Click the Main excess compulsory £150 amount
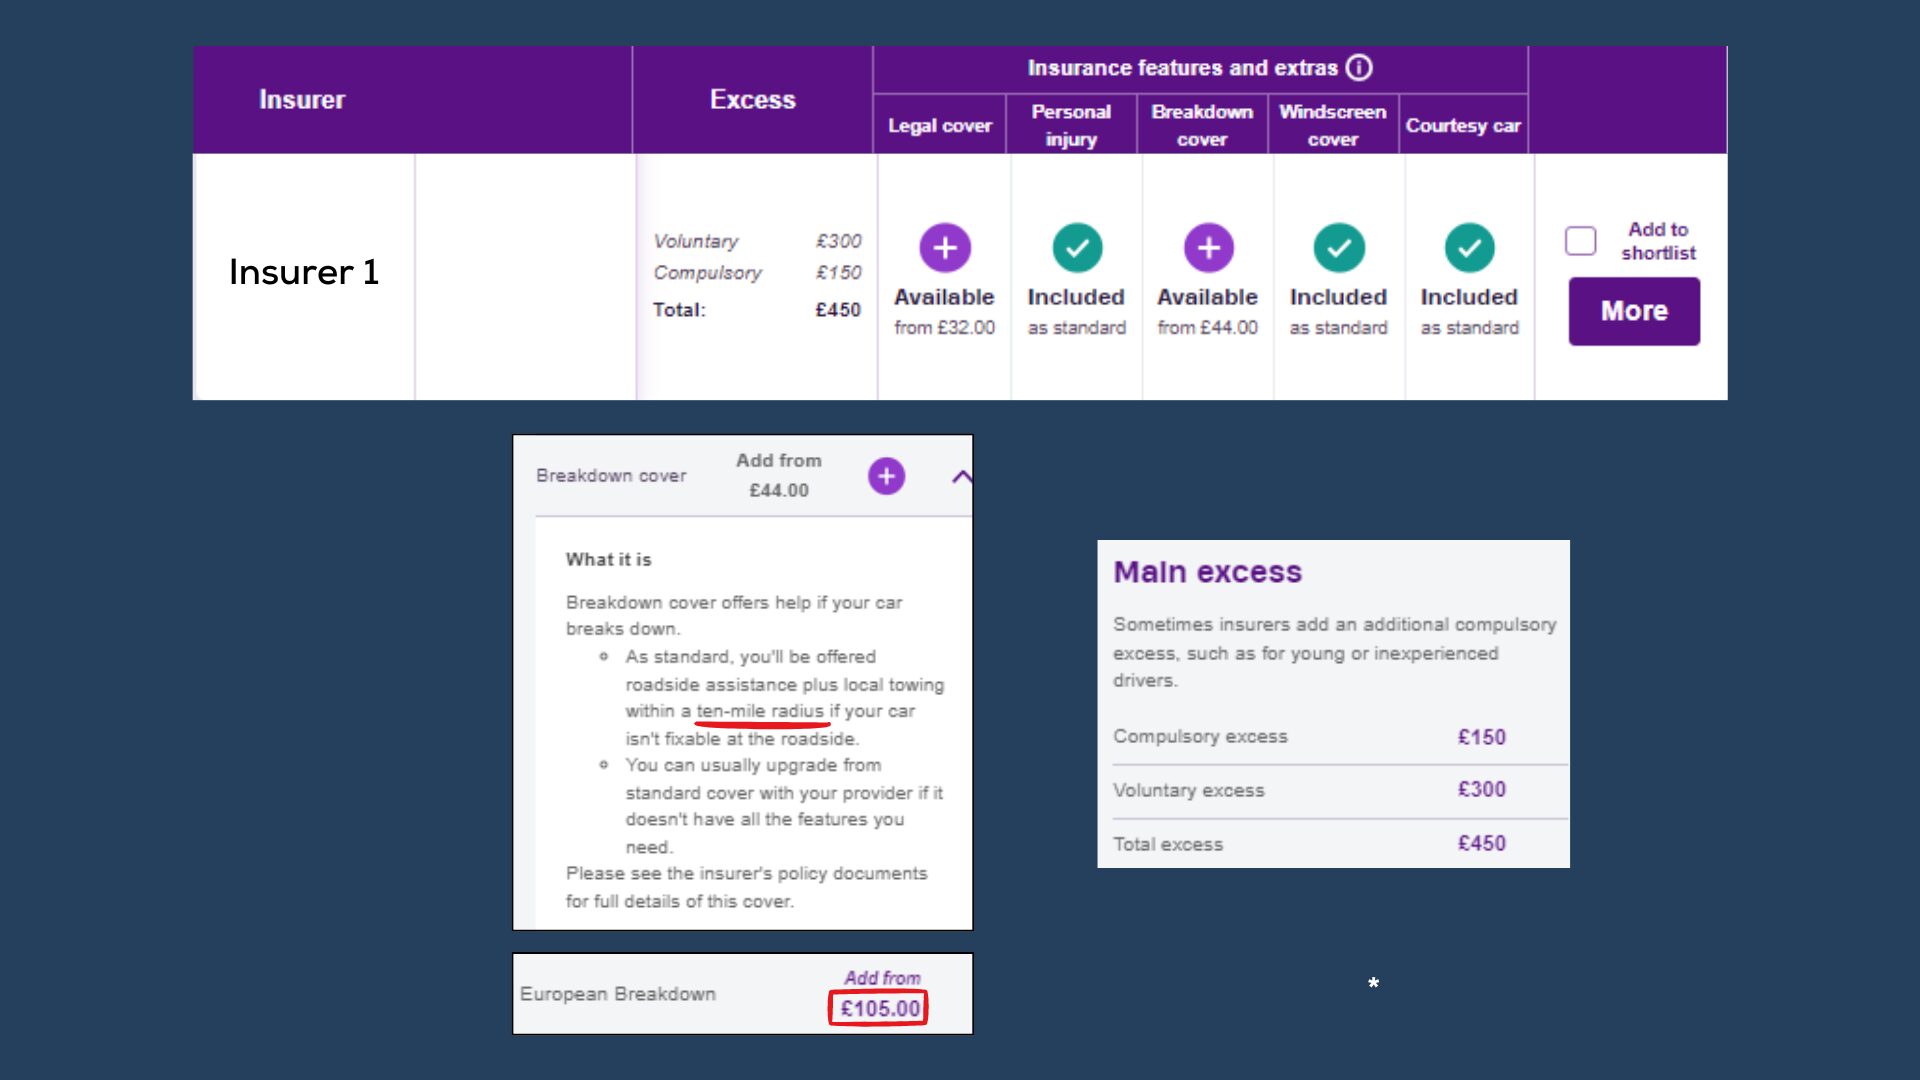The image size is (1920, 1080). (1480, 735)
